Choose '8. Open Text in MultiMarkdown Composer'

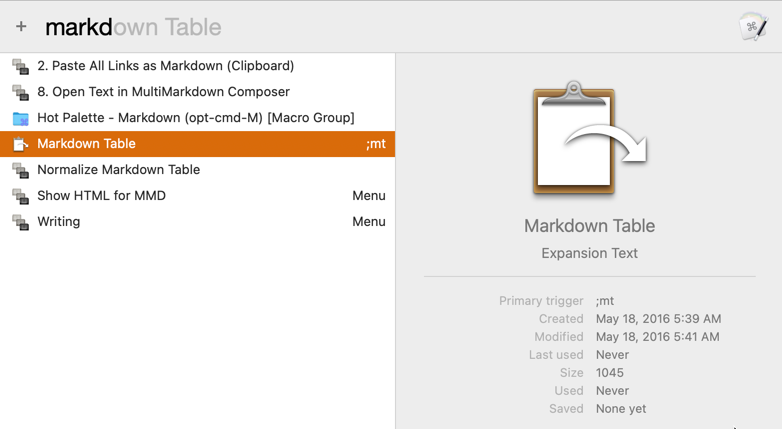click(x=197, y=92)
